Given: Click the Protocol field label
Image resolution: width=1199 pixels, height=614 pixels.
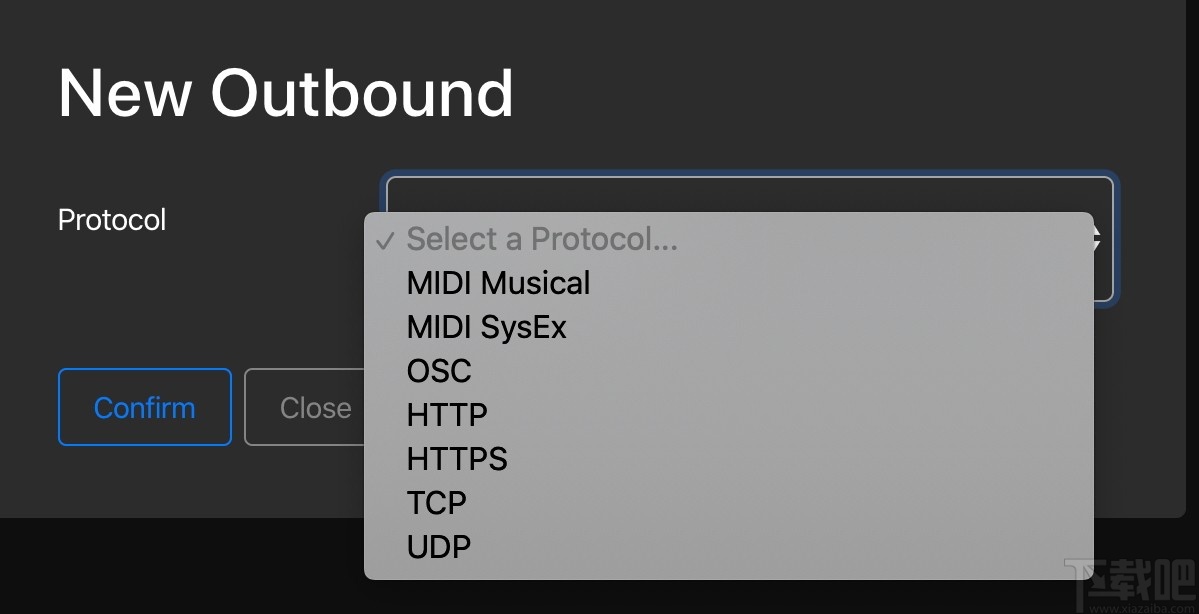Looking at the screenshot, I should 112,220.
